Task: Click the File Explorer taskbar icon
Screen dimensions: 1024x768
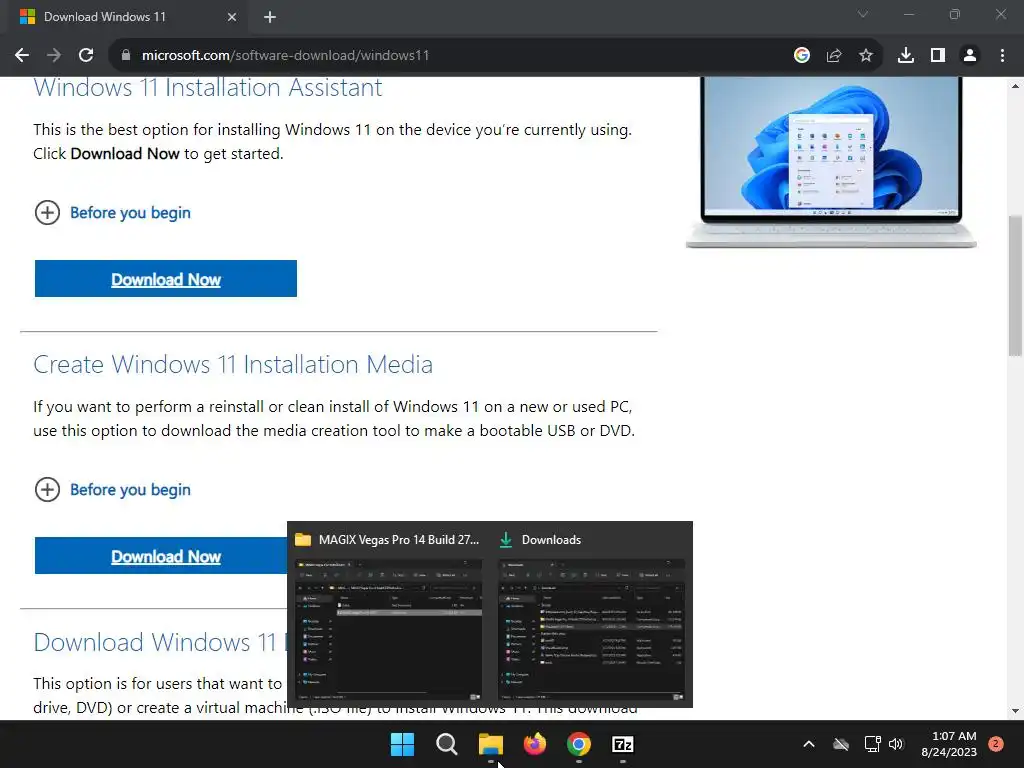Action: coord(490,744)
